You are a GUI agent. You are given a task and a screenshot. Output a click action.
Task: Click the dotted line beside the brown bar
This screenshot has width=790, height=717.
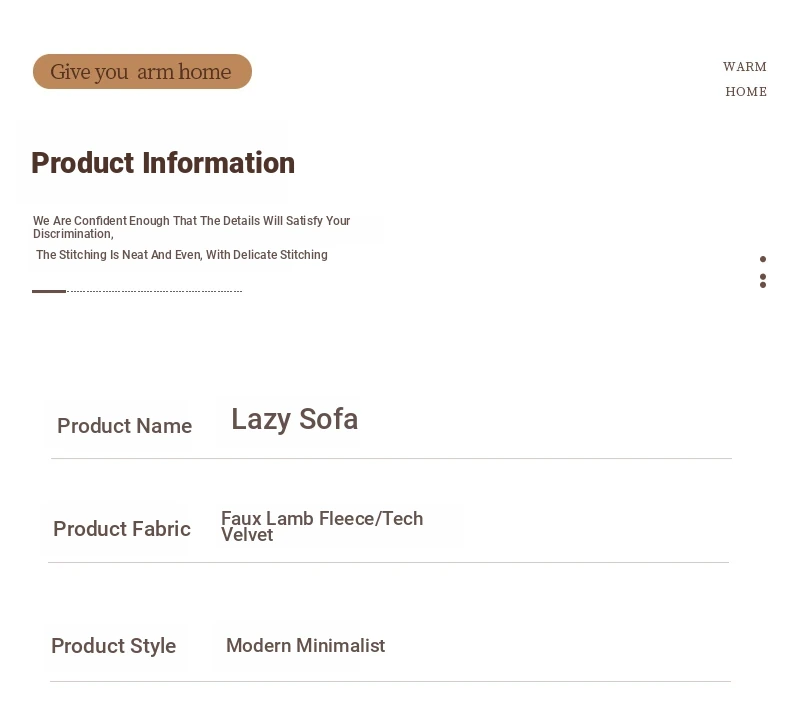[x=155, y=291]
